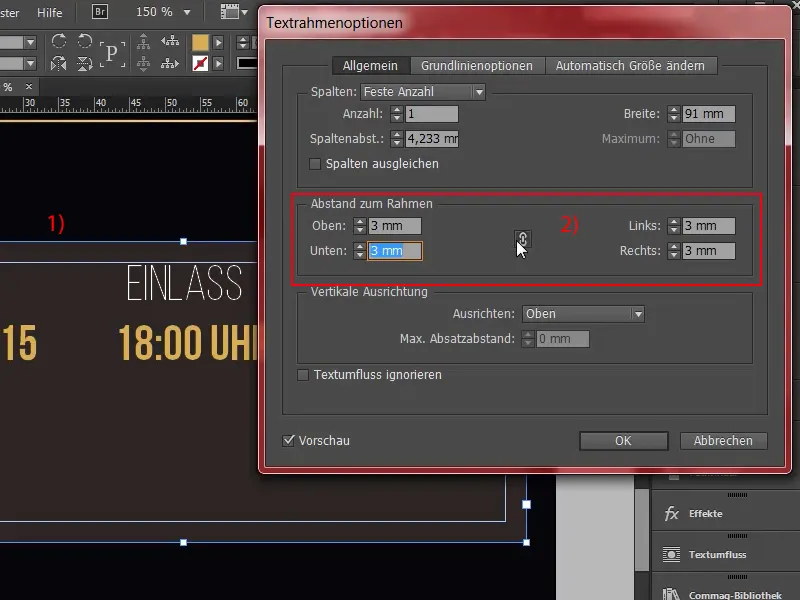Click the bottom right frame corner handle
The width and height of the screenshot is (800, 600).
tap(526, 542)
